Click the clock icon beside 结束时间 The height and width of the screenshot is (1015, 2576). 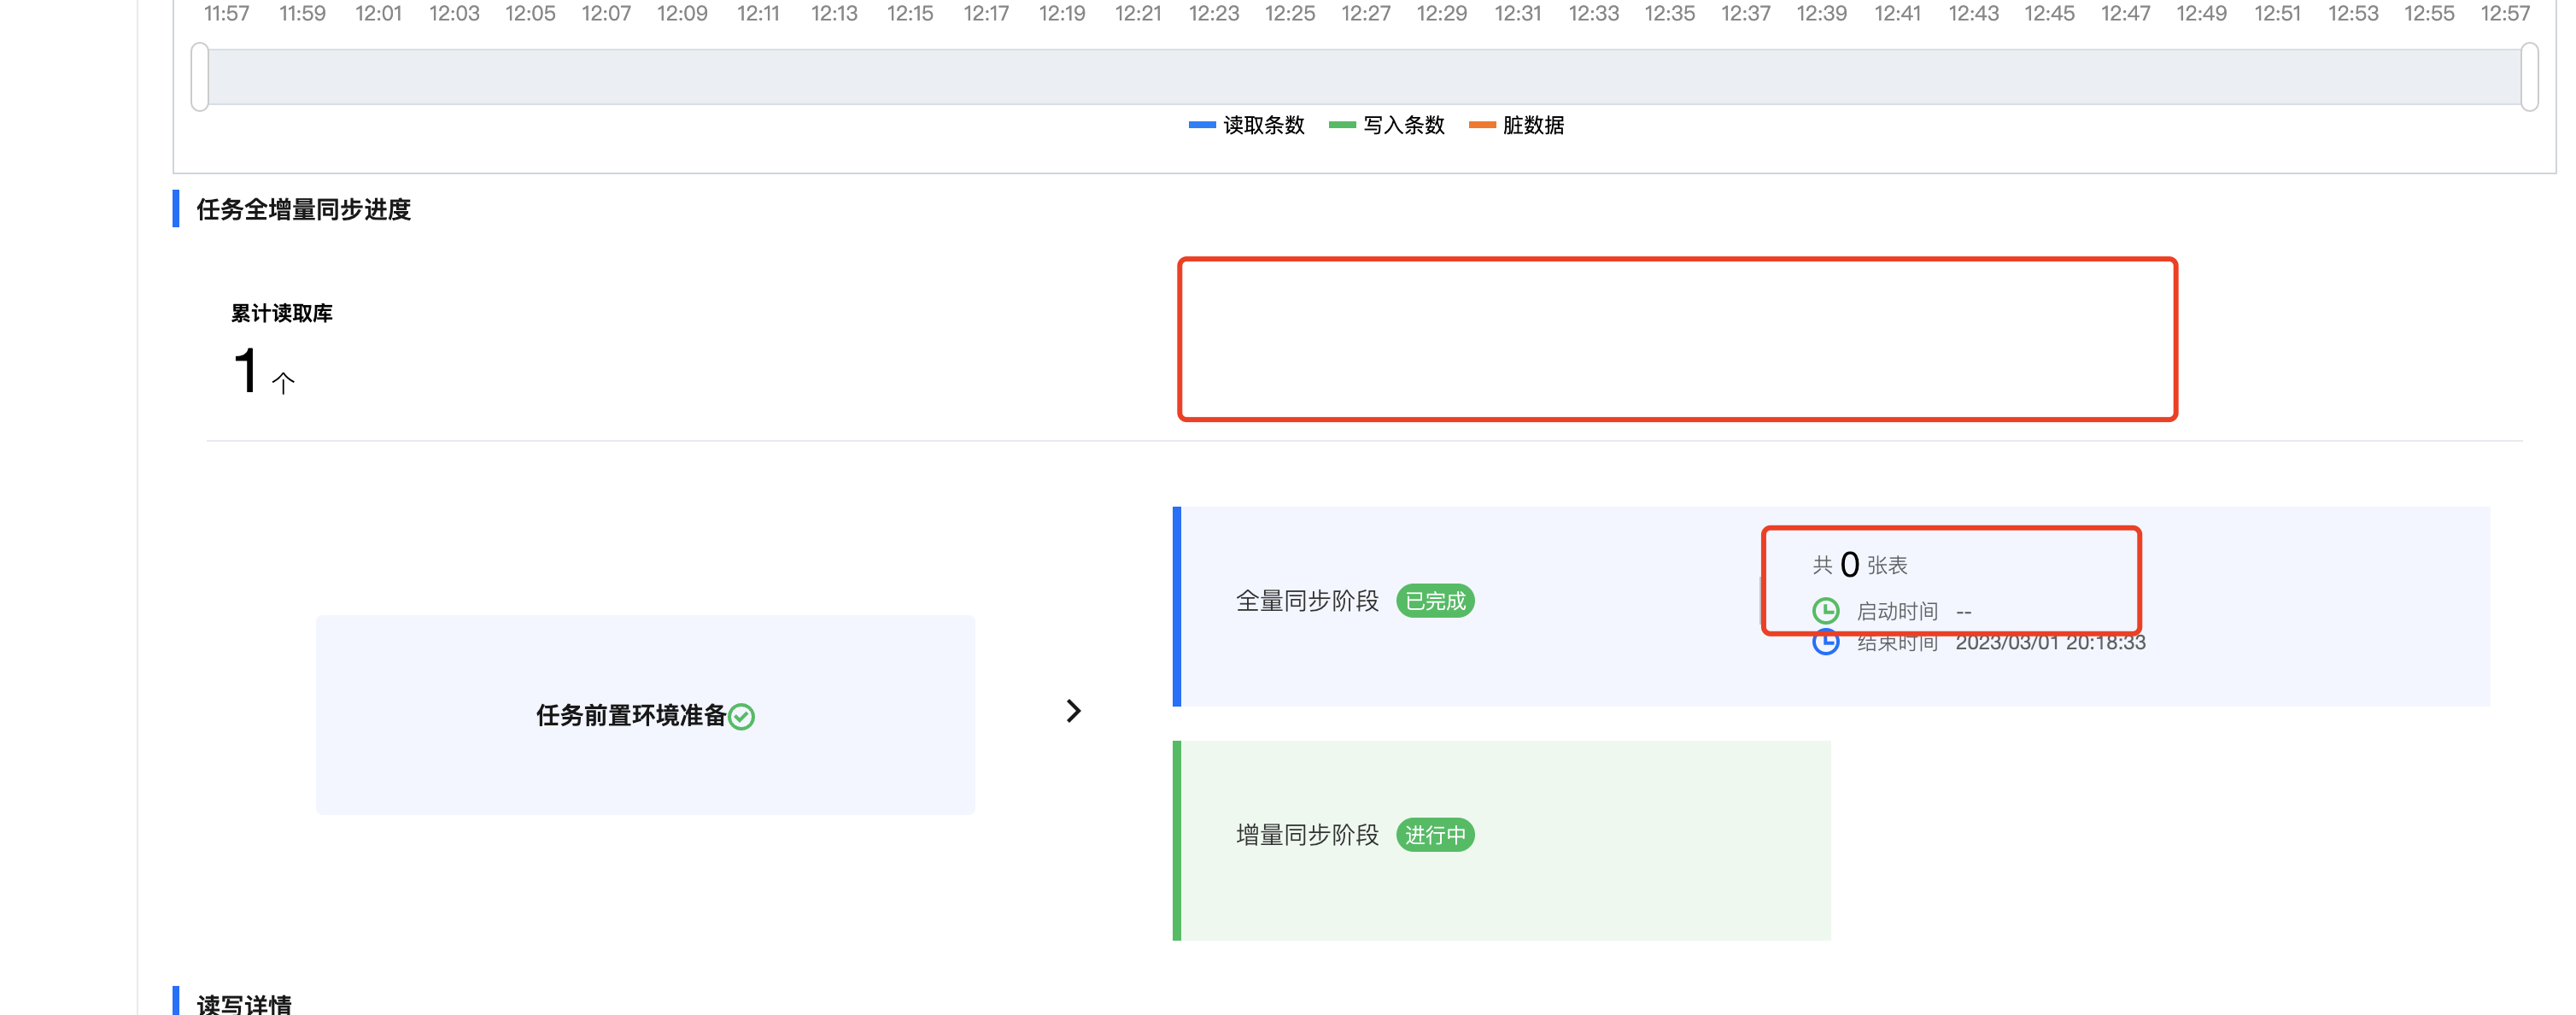1828,643
